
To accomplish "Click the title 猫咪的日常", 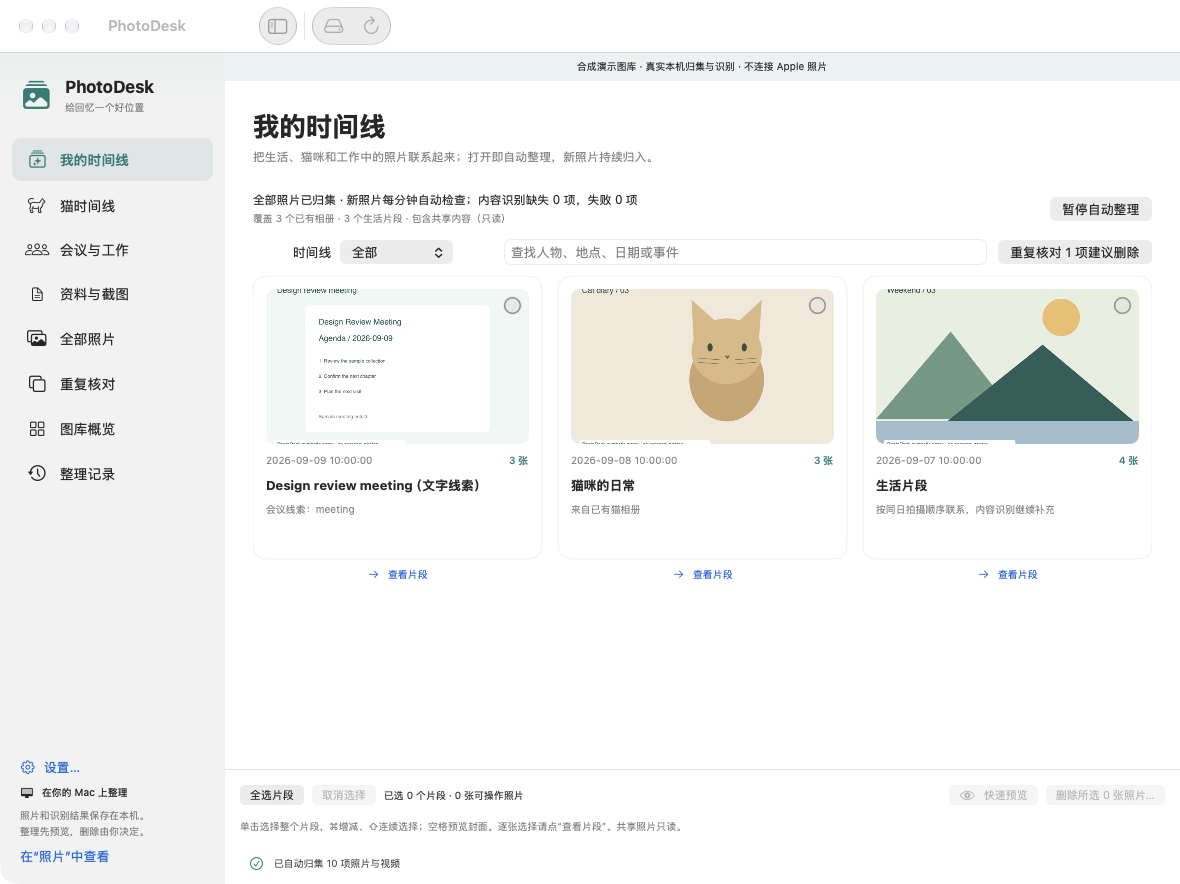I will 603,485.
